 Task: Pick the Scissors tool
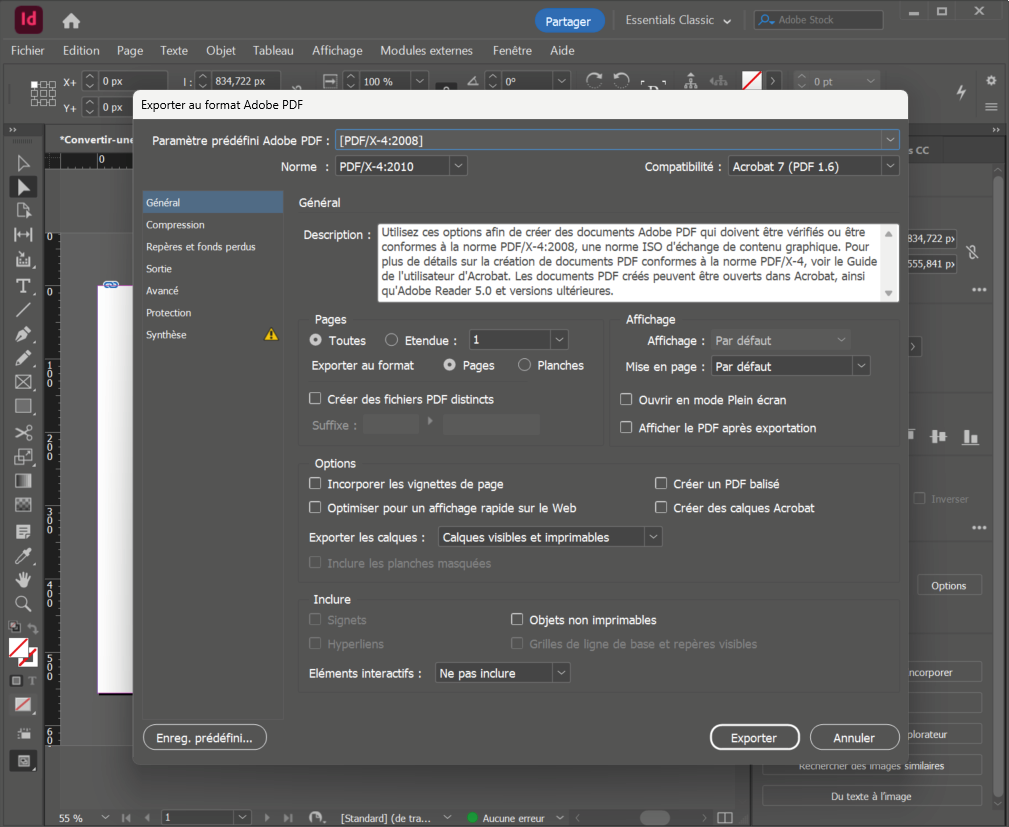pos(23,432)
